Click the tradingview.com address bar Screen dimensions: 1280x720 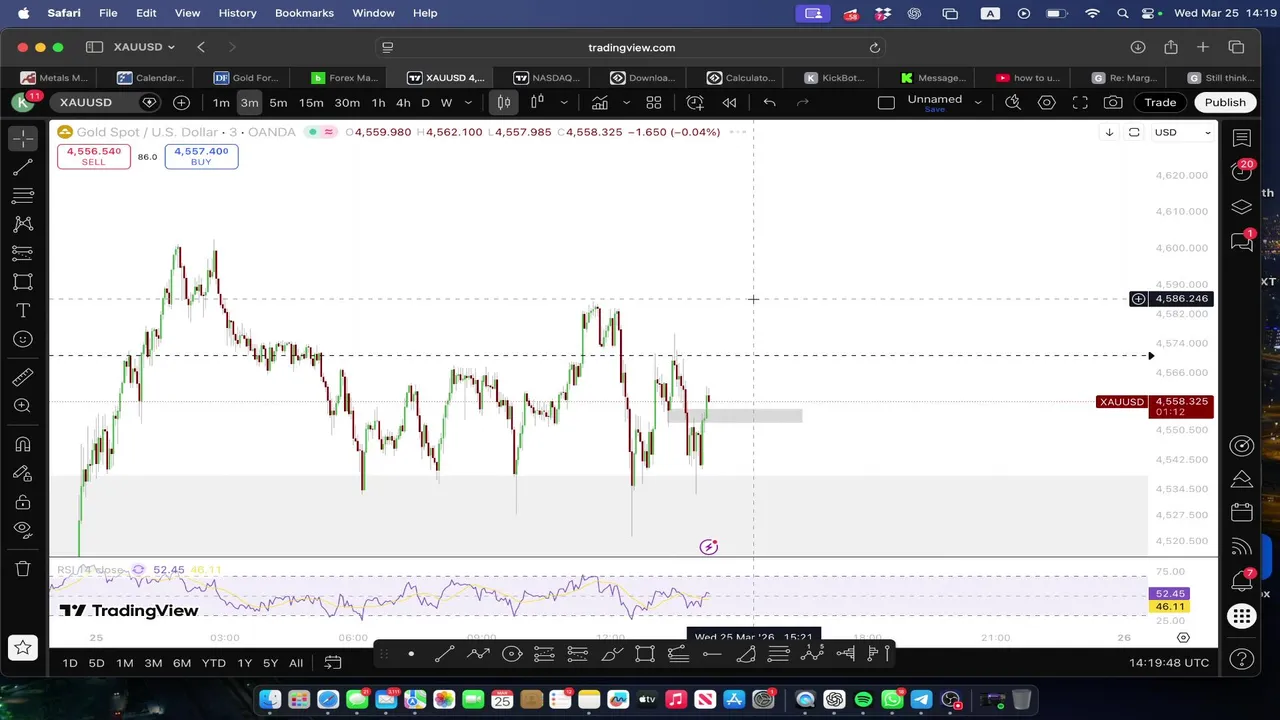click(631, 47)
